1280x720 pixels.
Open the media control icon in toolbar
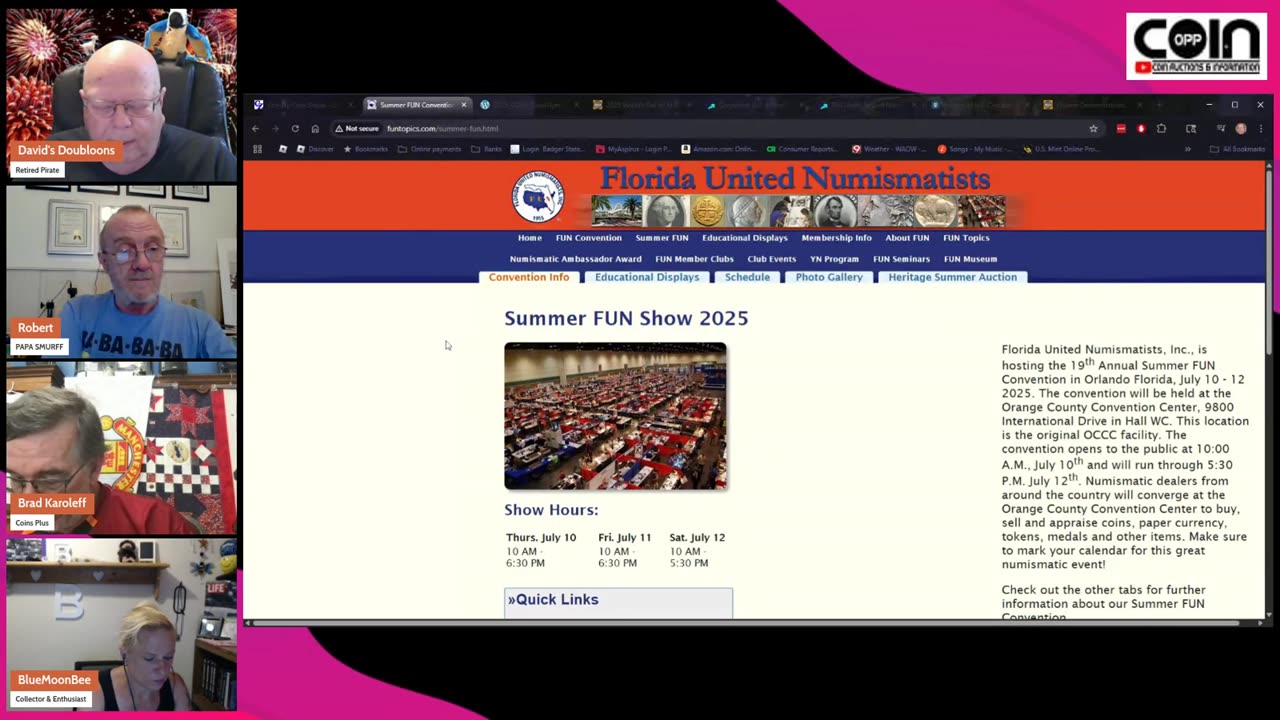coord(1221,128)
